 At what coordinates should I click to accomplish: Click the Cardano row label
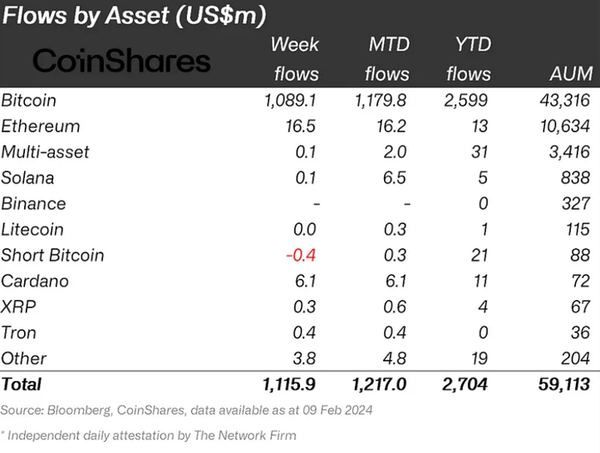point(34,281)
